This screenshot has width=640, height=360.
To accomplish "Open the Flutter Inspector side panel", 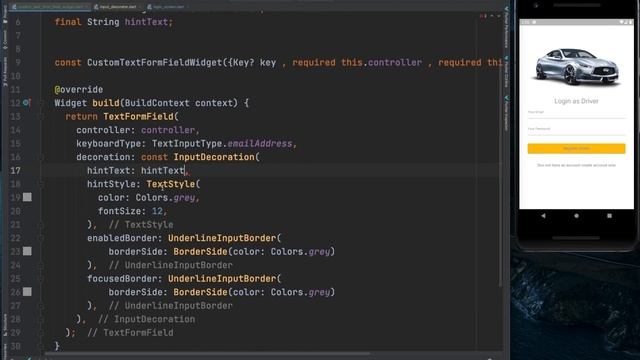I will click(507, 113).
